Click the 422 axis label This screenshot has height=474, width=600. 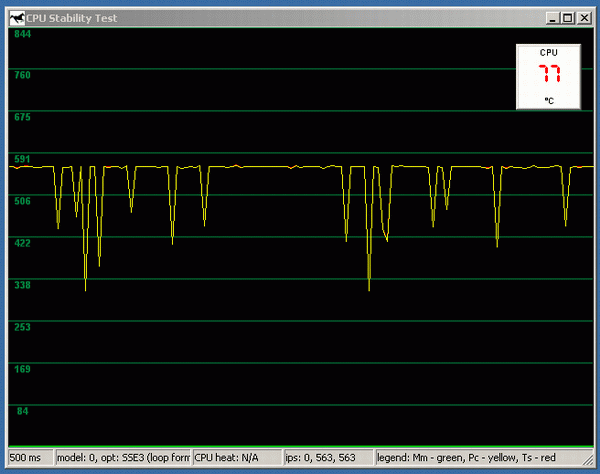tap(22, 243)
